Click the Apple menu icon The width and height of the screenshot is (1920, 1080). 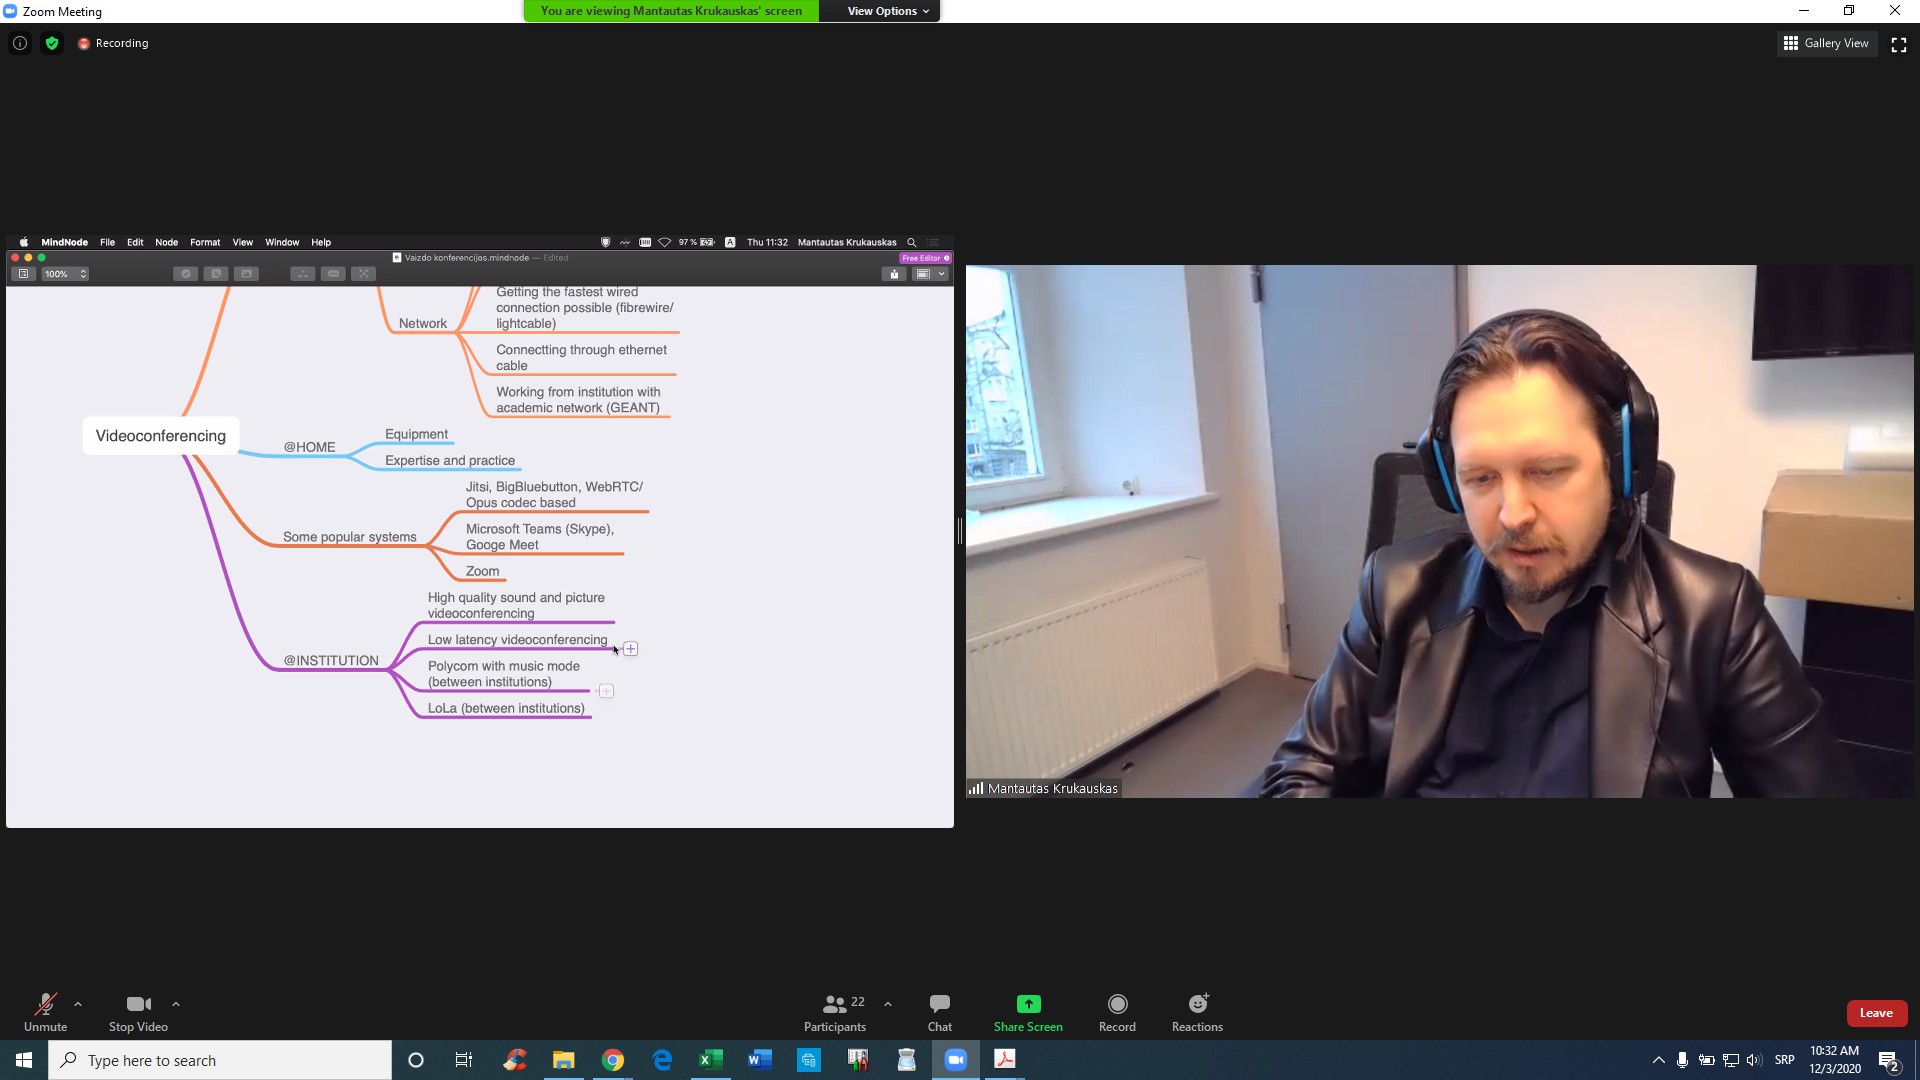tap(24, 242)
